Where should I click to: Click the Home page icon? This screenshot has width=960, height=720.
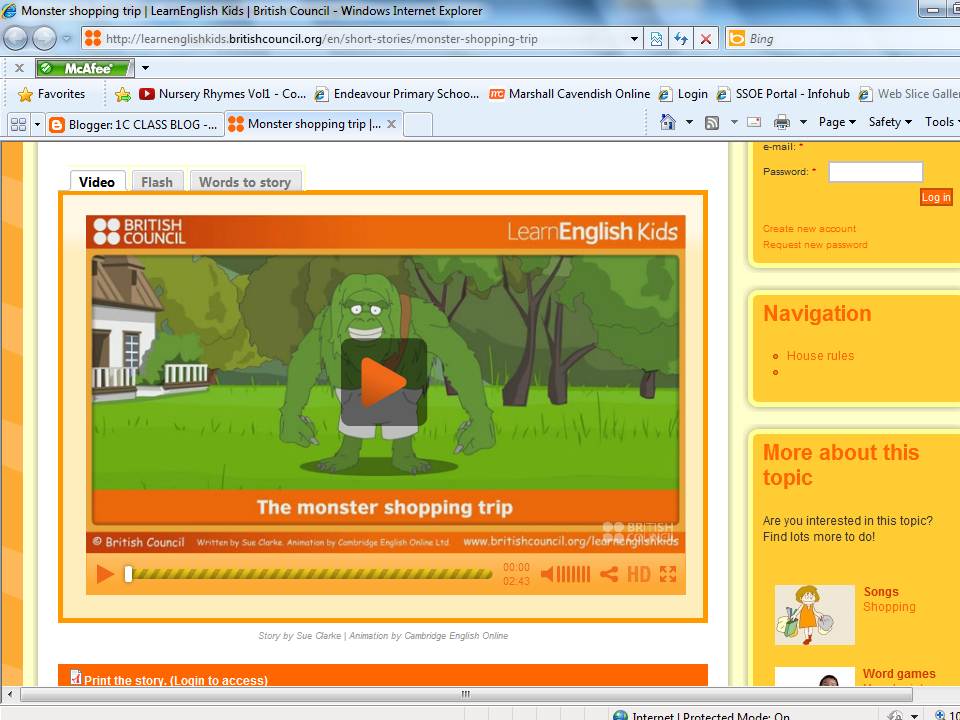[667, 122]
